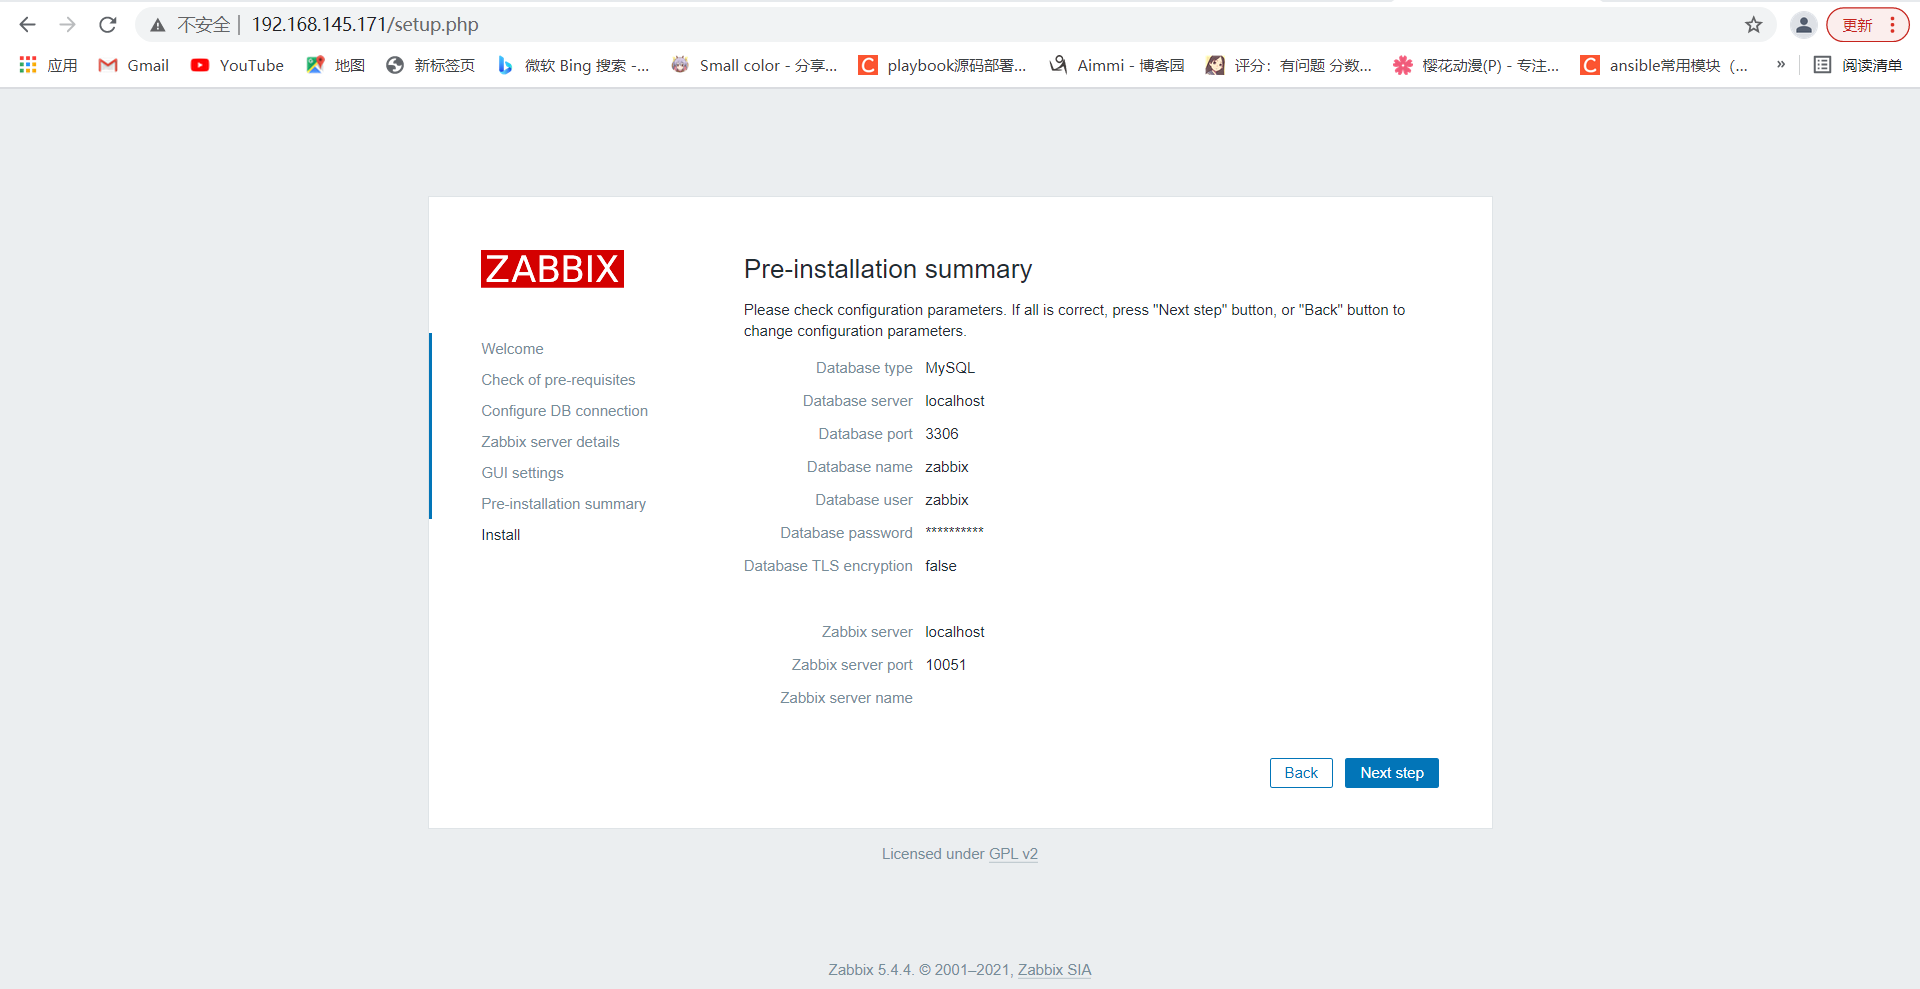This screenshot has height=989, width=1920.
Task: Click the Database server value localhost
Action: click(955, 401)
